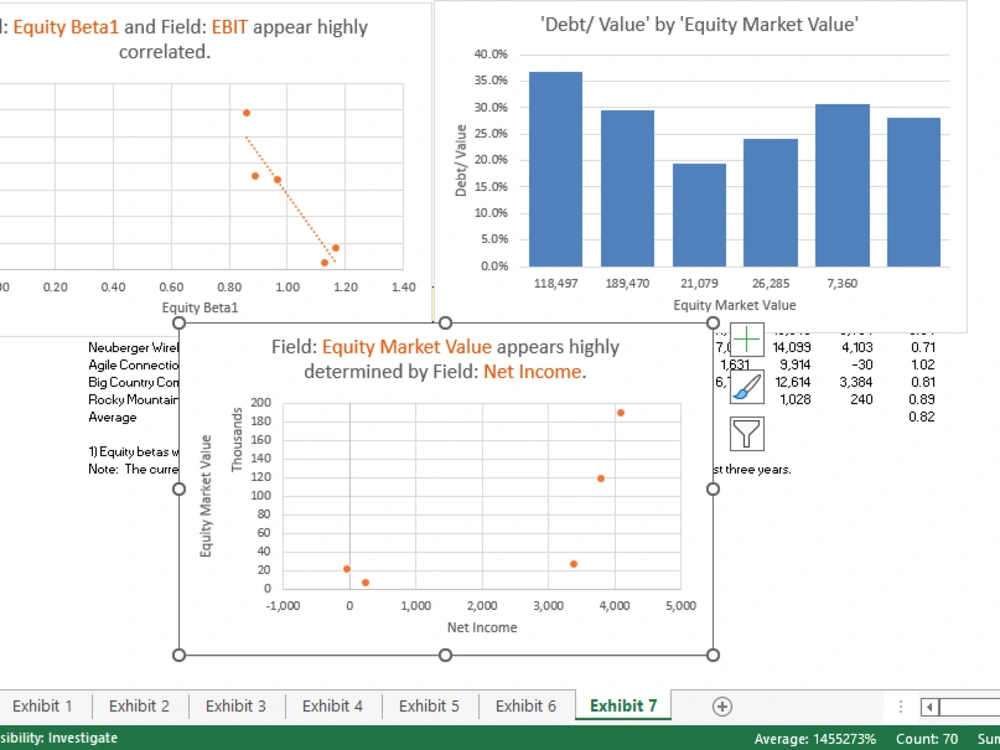Select the 118,497 bar in bar chart

coord(555,169)
